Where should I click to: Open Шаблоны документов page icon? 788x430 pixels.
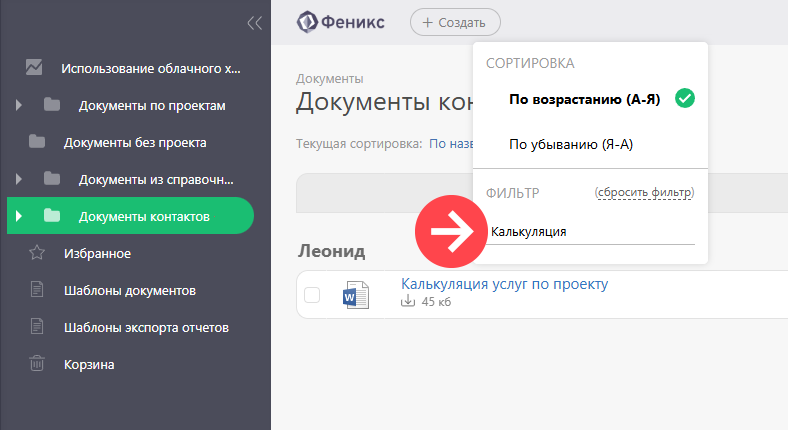pos(37,289)
